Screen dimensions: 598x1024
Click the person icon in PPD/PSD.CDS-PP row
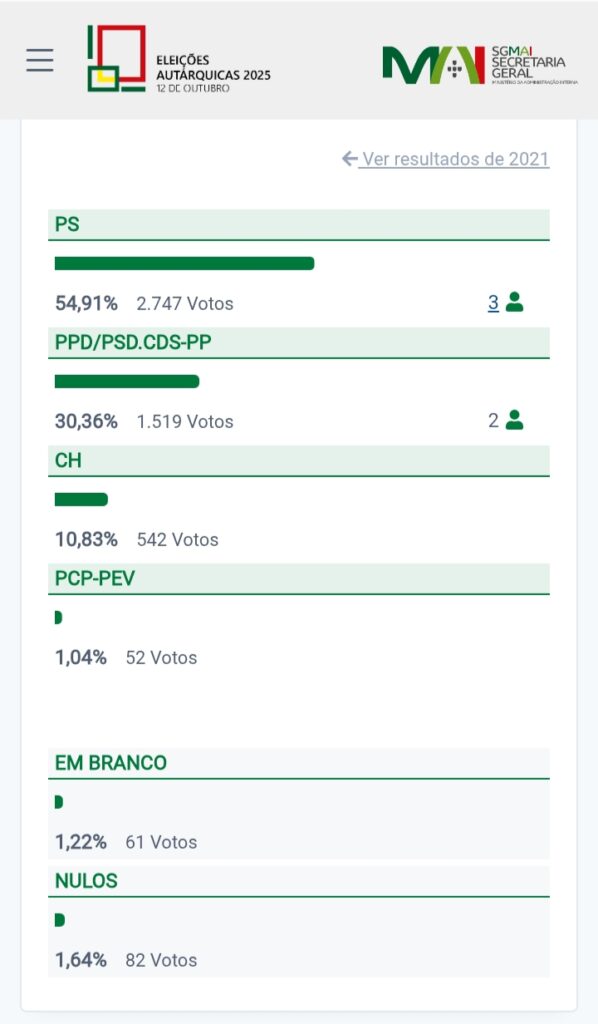(x=514, y=420)
